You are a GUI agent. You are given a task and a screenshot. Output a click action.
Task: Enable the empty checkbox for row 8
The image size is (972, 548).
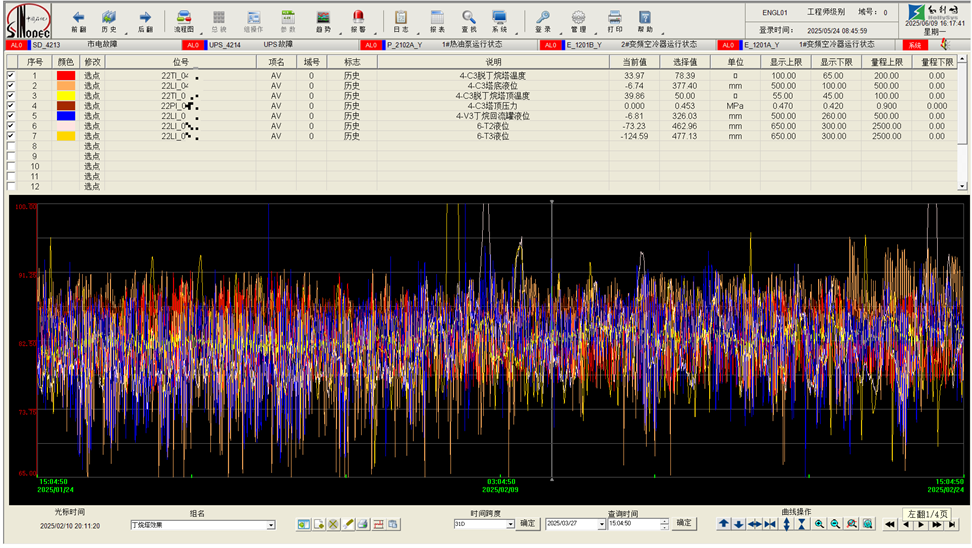(x=11, y=146)
